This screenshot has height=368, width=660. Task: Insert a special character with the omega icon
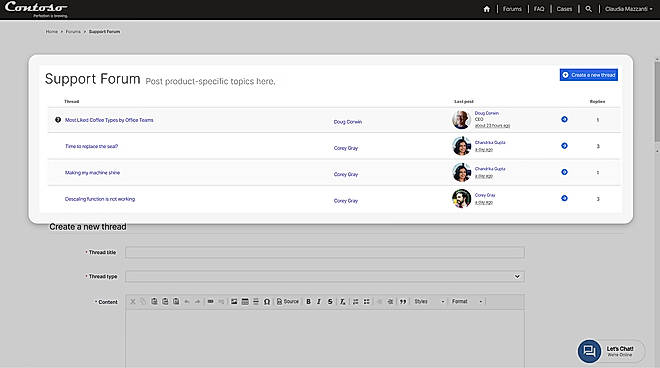pyautogui.click(x=267, y=301)
